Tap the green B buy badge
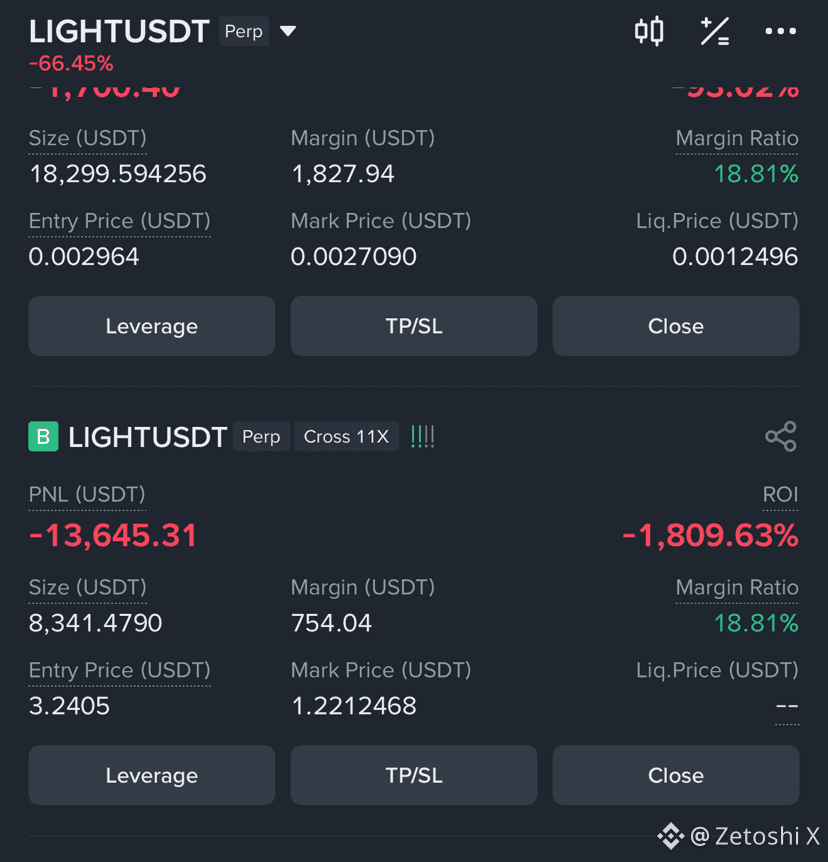 coord(43,436)
